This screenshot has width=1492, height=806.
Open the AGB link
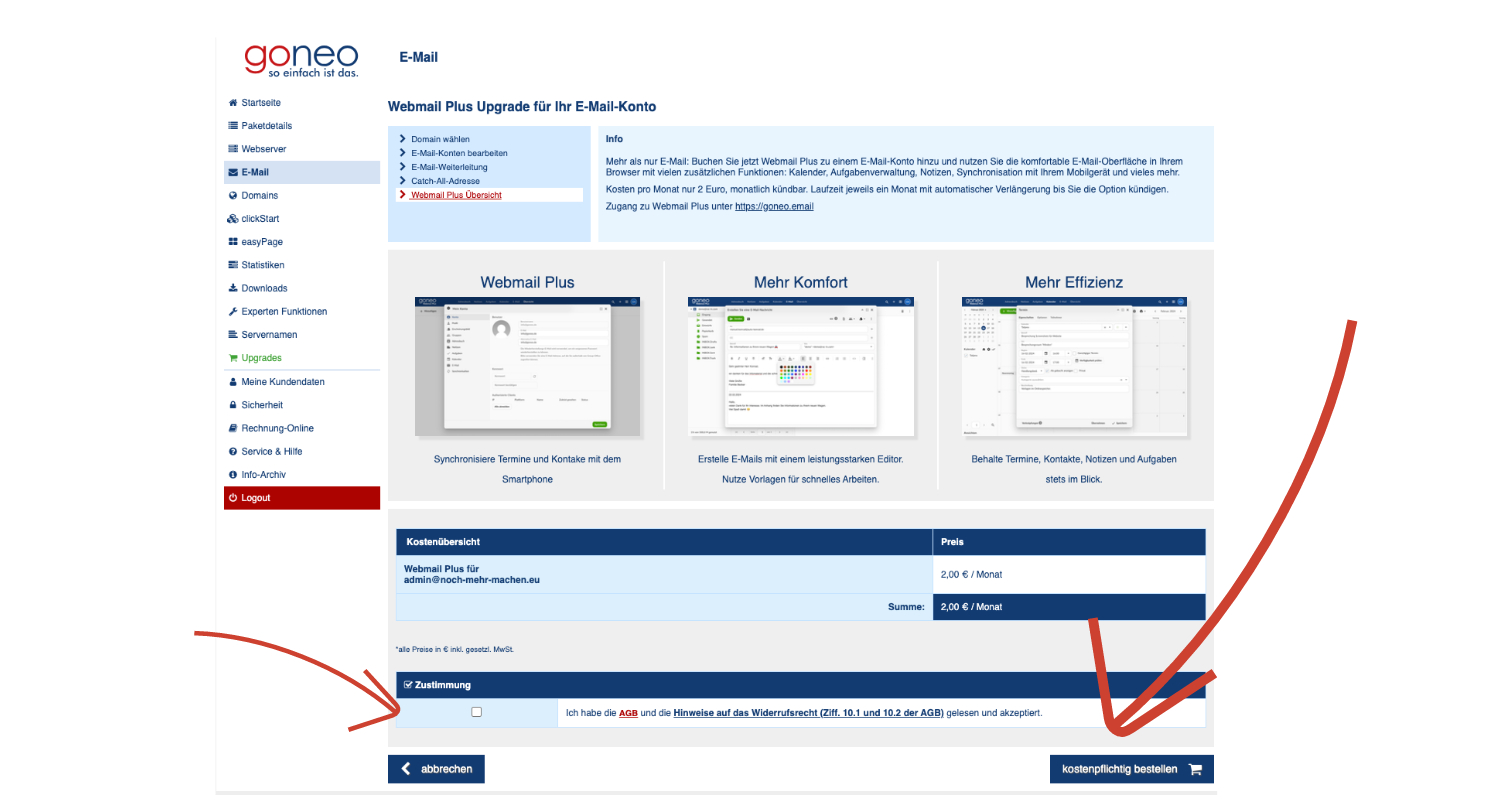point(628,713)
